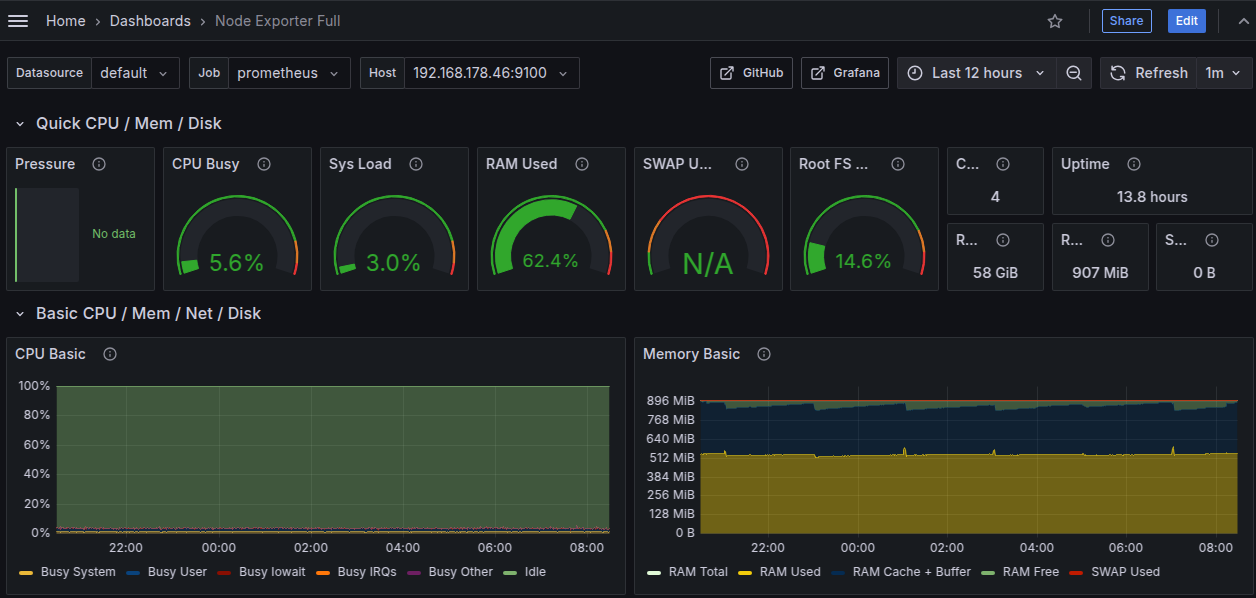
Task: Open the GitHub link
Action: point(752,73)
